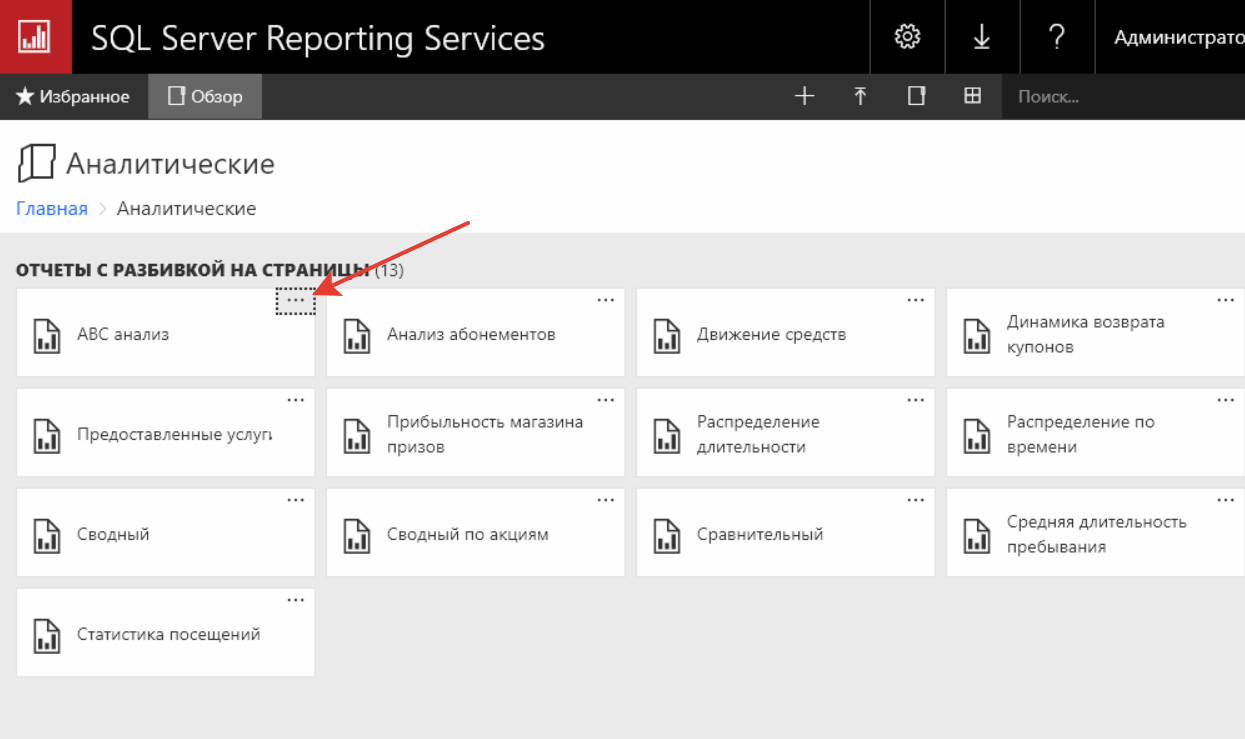
Task: Click report icon of Статистика посещений
Action: point(47,635)
